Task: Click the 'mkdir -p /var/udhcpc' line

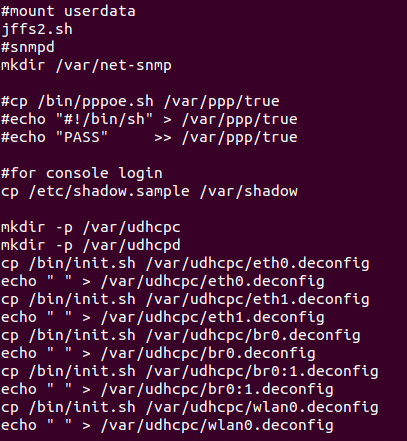Action: [91, 227]
